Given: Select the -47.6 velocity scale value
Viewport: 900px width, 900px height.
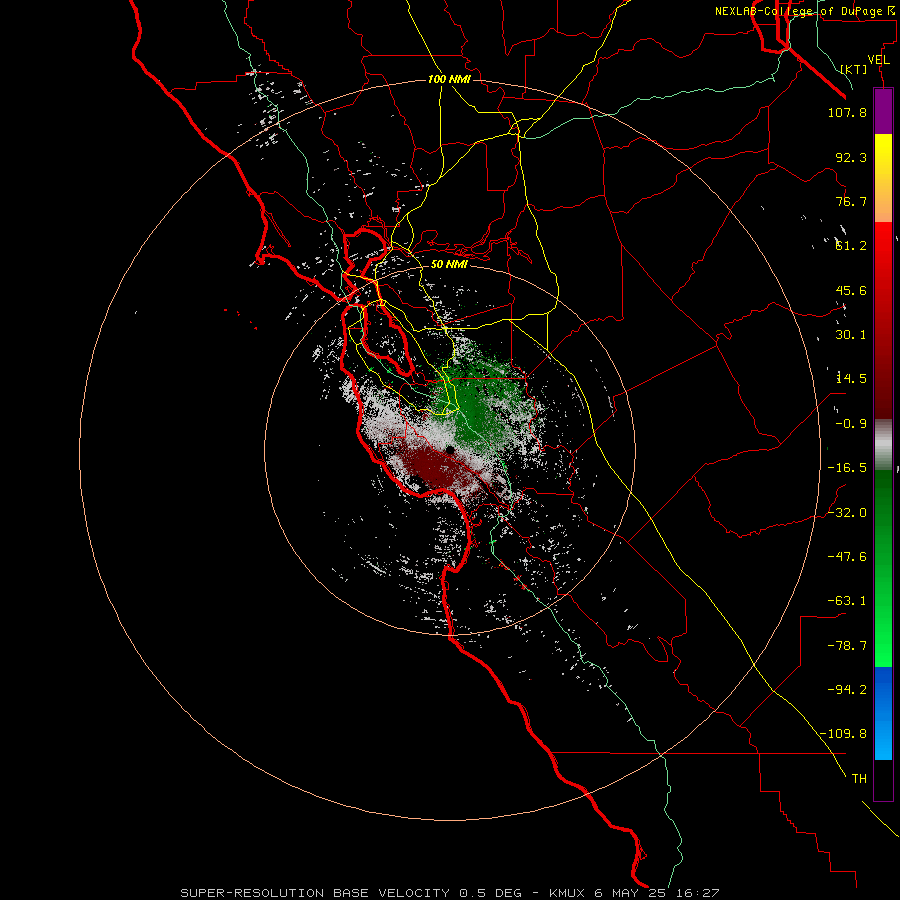Looking at the screenshot, I should pyautogui.click(x=847, y=557).
